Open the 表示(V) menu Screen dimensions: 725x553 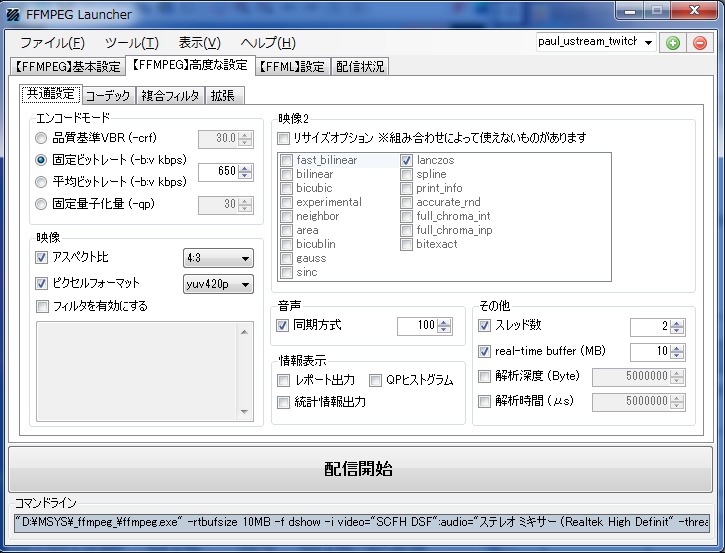point(200,43)
